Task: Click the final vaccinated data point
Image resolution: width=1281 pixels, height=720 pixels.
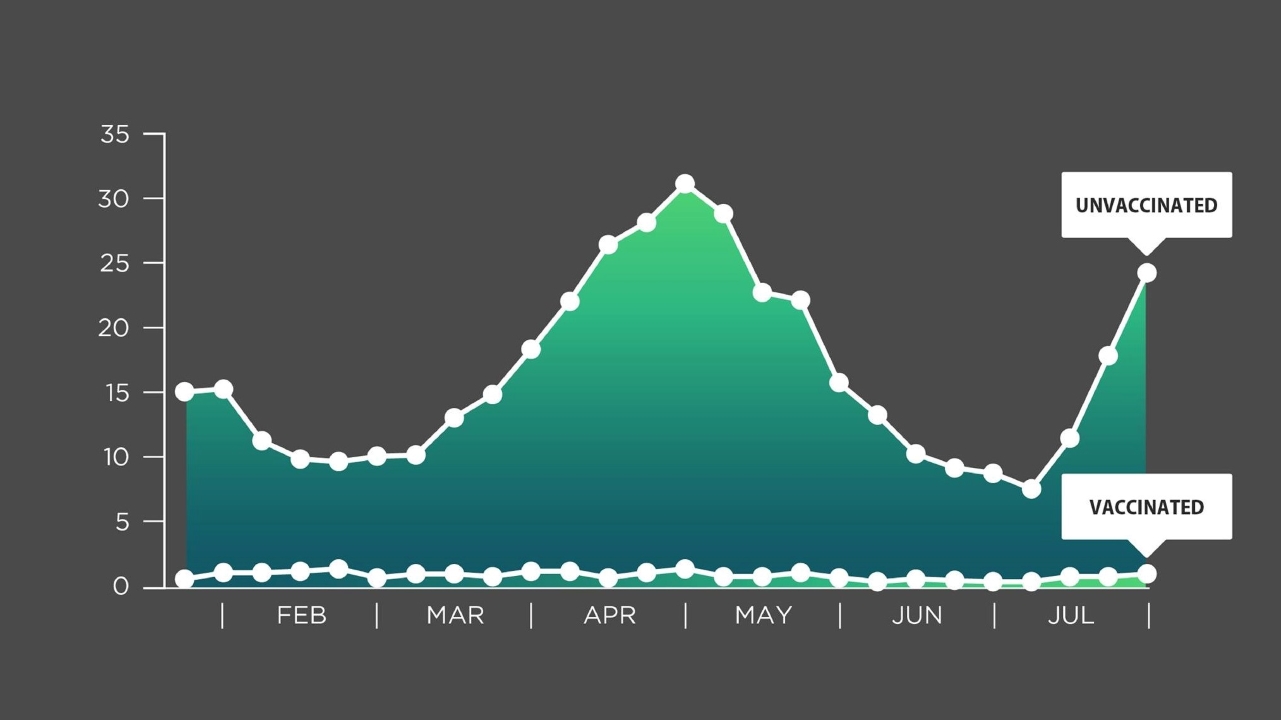Action: pos(1147,574)
